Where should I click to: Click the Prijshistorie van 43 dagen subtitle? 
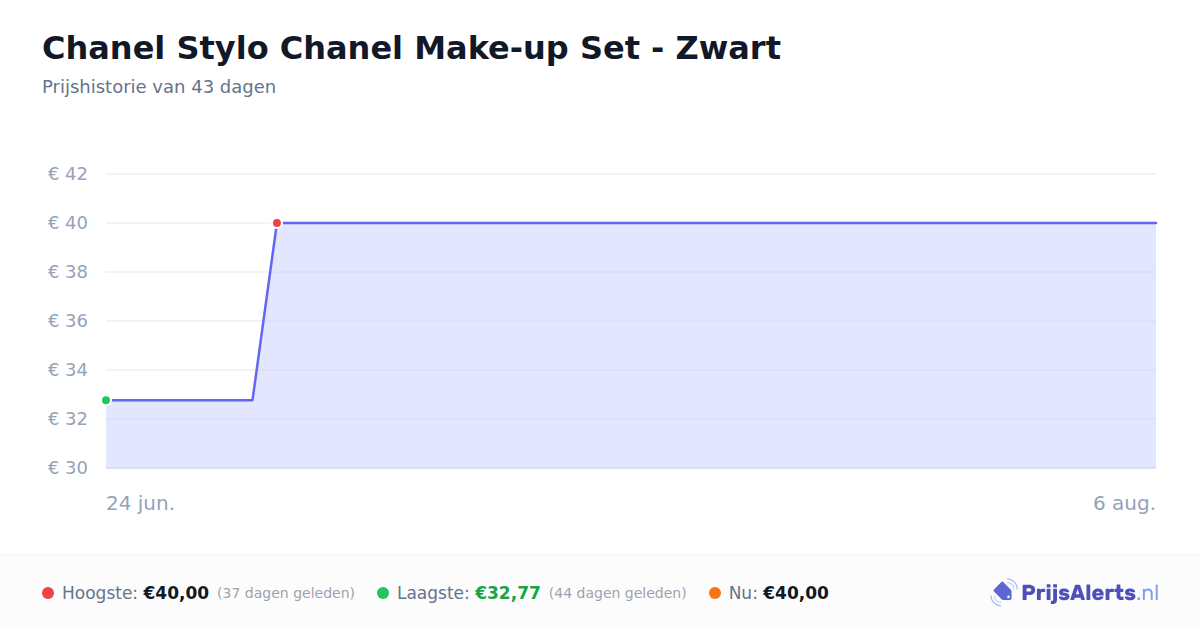coord(159,87)
